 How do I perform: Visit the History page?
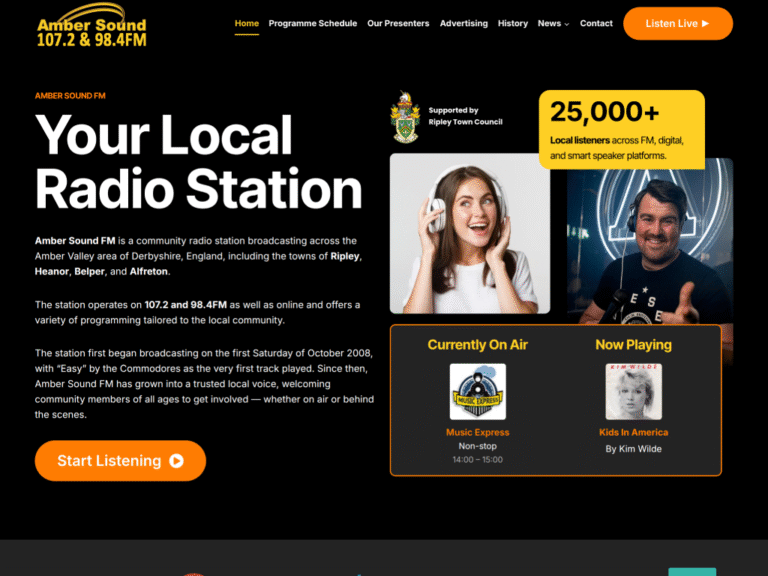pos(513,24)
